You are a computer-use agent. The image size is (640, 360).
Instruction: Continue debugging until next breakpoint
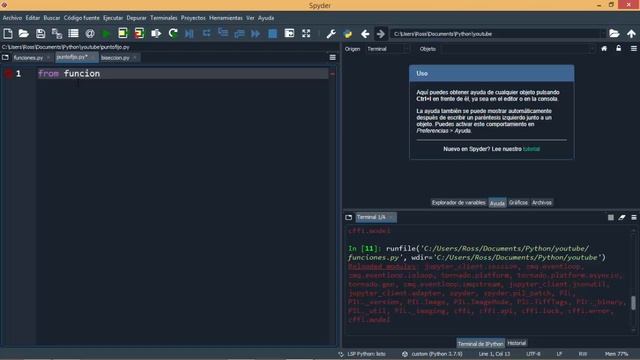(x=256, y=33)
